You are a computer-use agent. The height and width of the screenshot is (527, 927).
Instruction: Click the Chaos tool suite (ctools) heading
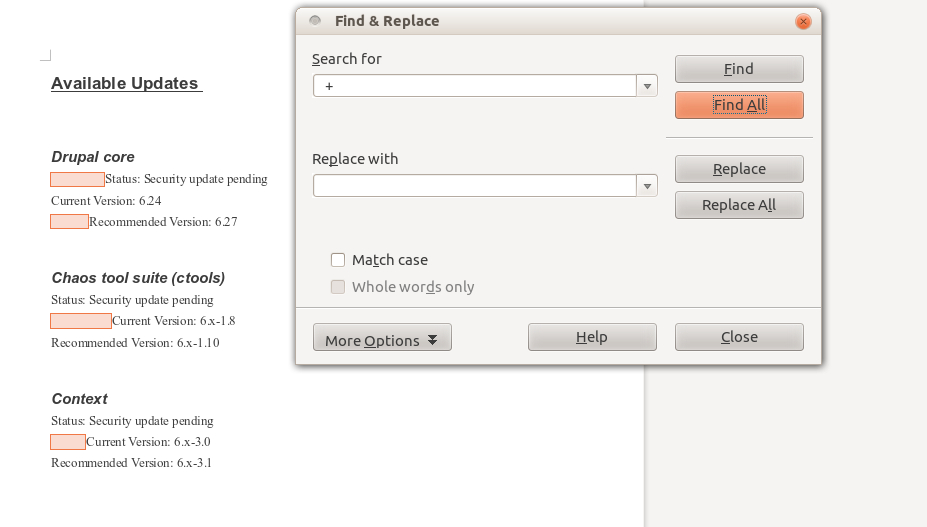pos(138,278)
